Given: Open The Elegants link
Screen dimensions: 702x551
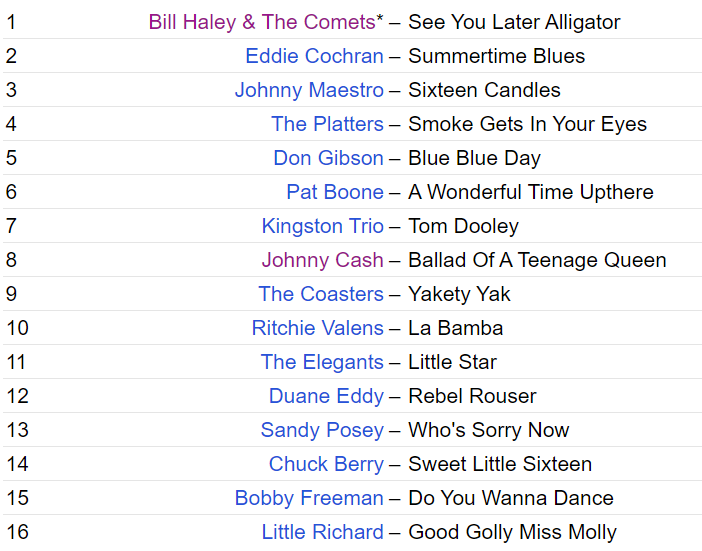Looking at the screenshot, I should [322, 362].
